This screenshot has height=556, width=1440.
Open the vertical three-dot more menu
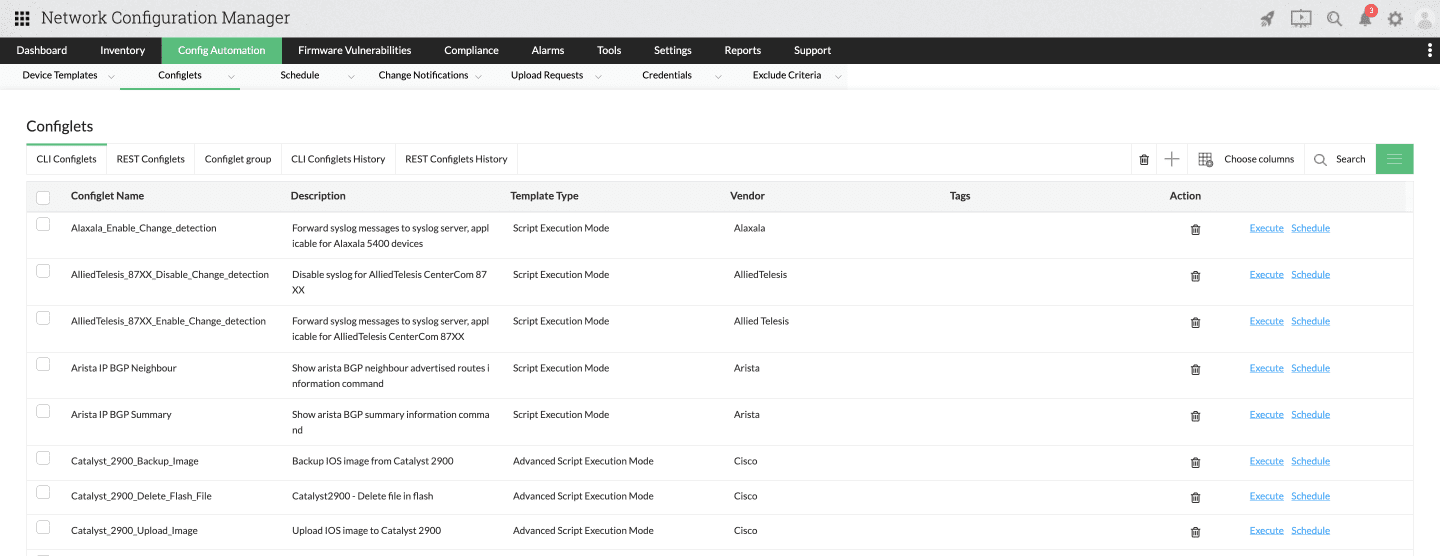click(x=1429, y=50)
